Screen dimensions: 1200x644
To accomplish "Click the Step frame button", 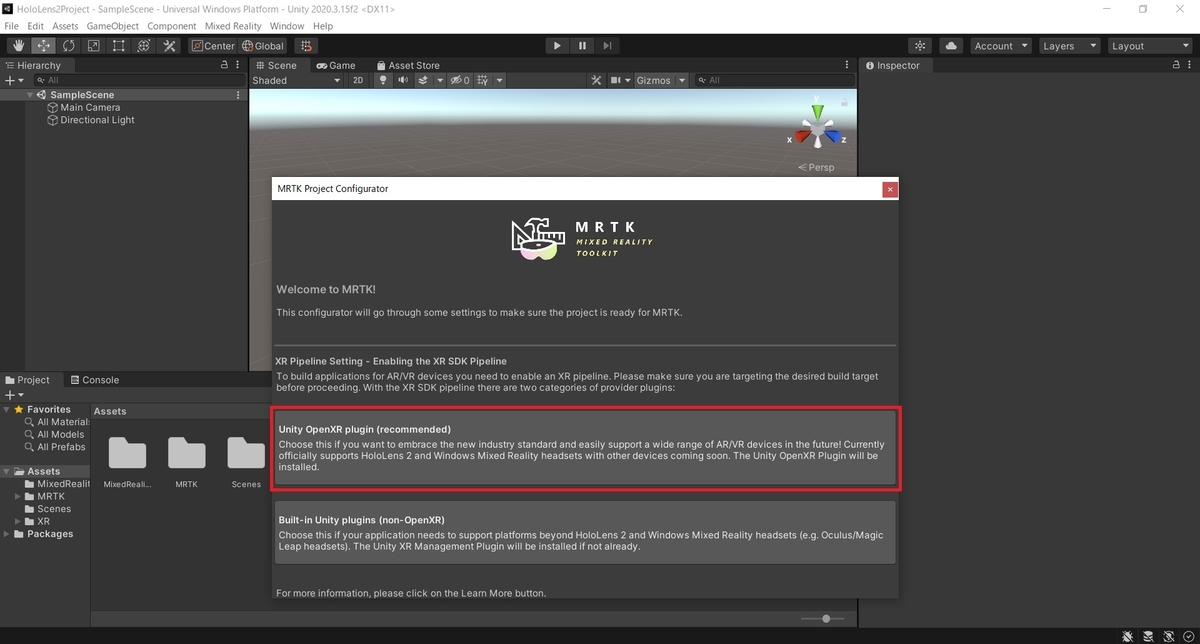I will (607, 45).
